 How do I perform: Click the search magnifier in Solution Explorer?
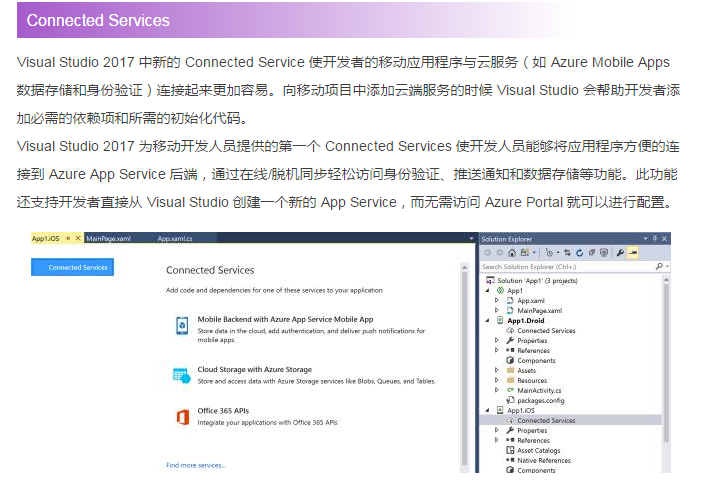pyautogui.click(x=659, y=266)
